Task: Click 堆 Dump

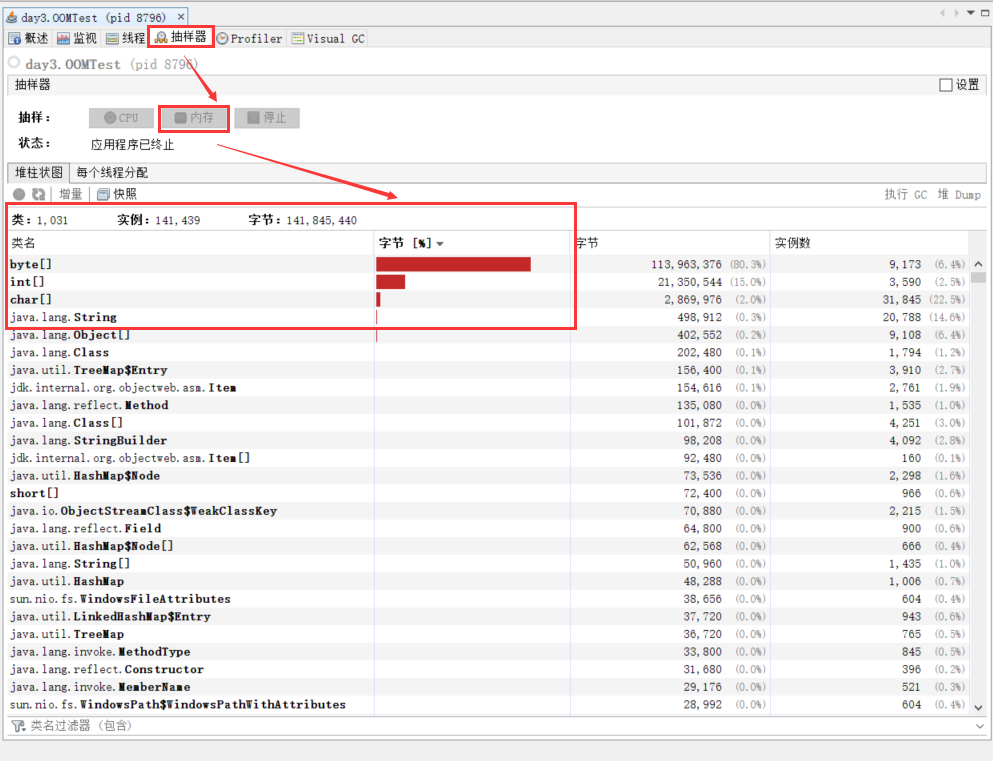Action: point(959,194)
